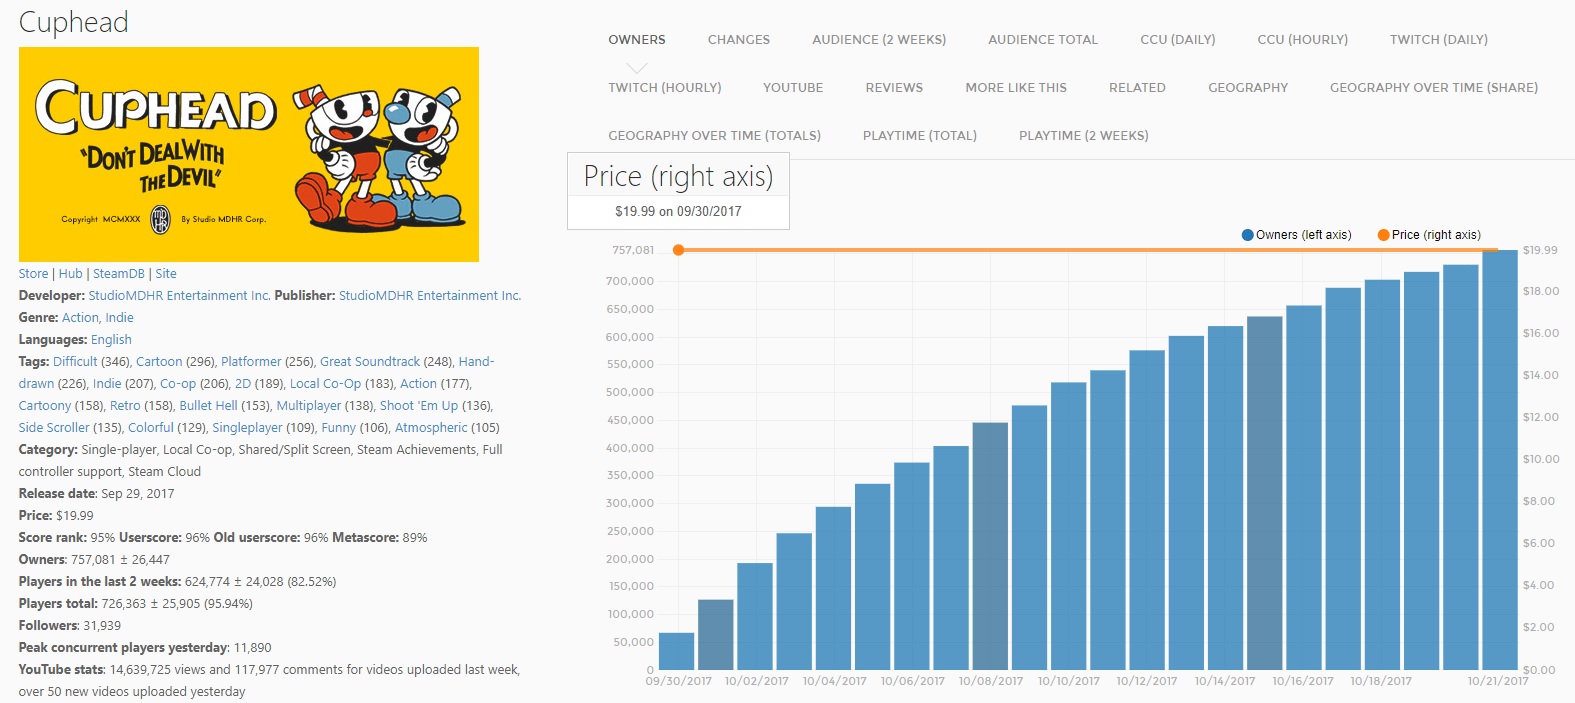The height and width of the screenshot is (703, 1575).
Task: Open the Difficult tag
Action: pos(75,362)
